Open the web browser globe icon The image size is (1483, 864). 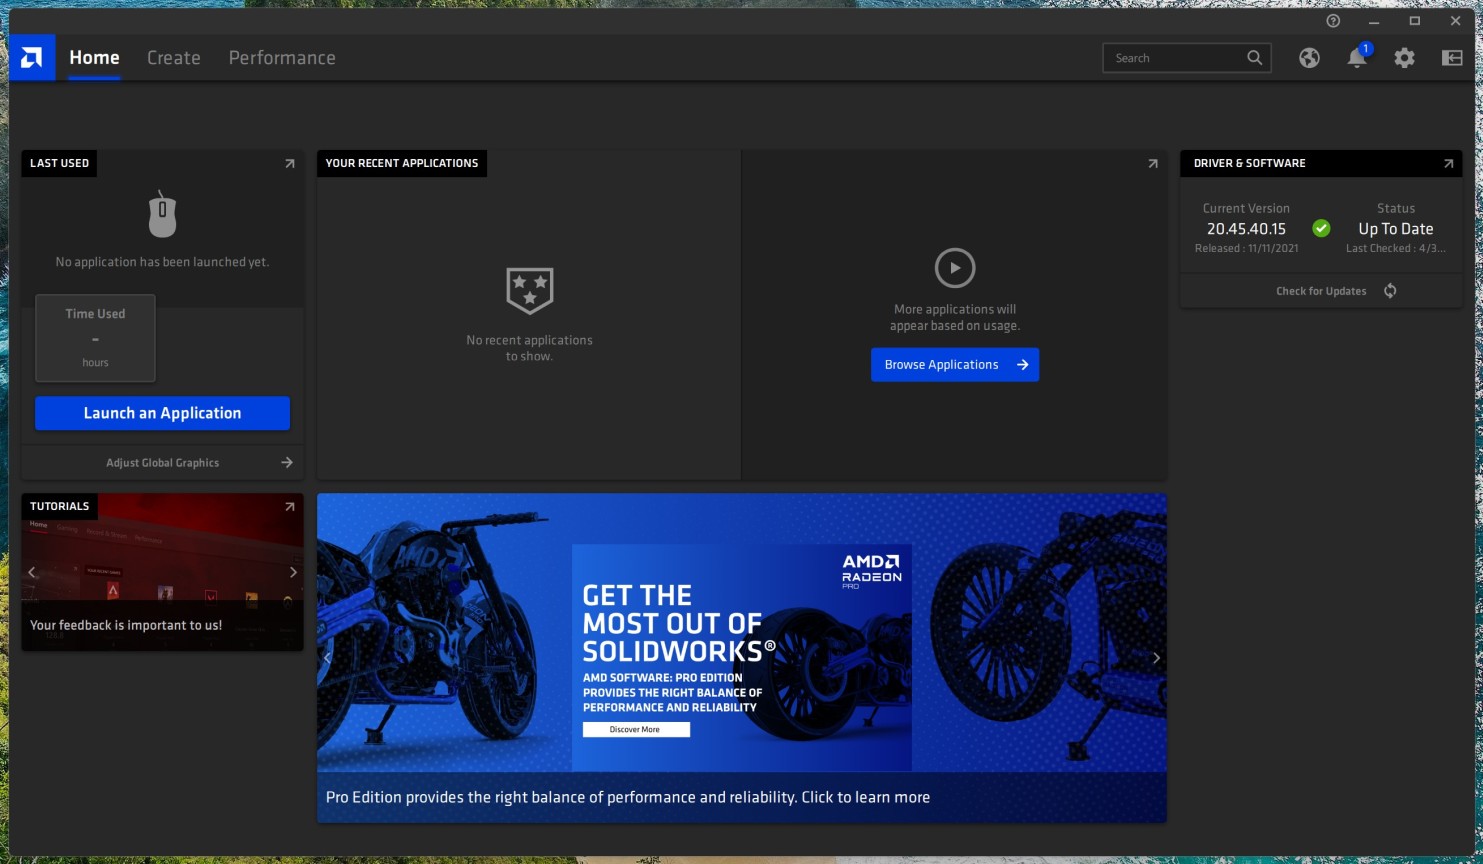click(1309, 58)
